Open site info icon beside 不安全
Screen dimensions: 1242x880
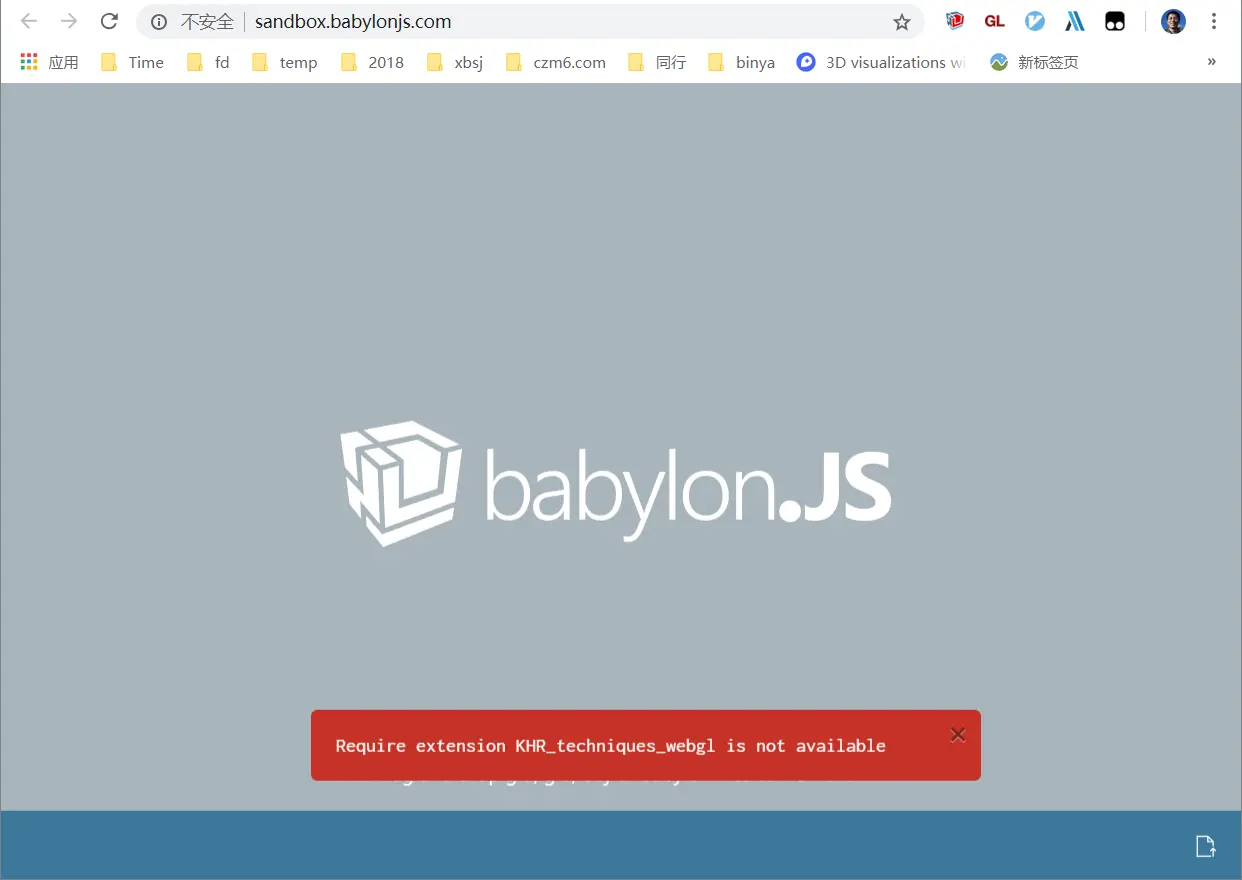pyautogui.click(x=158, y=22)
